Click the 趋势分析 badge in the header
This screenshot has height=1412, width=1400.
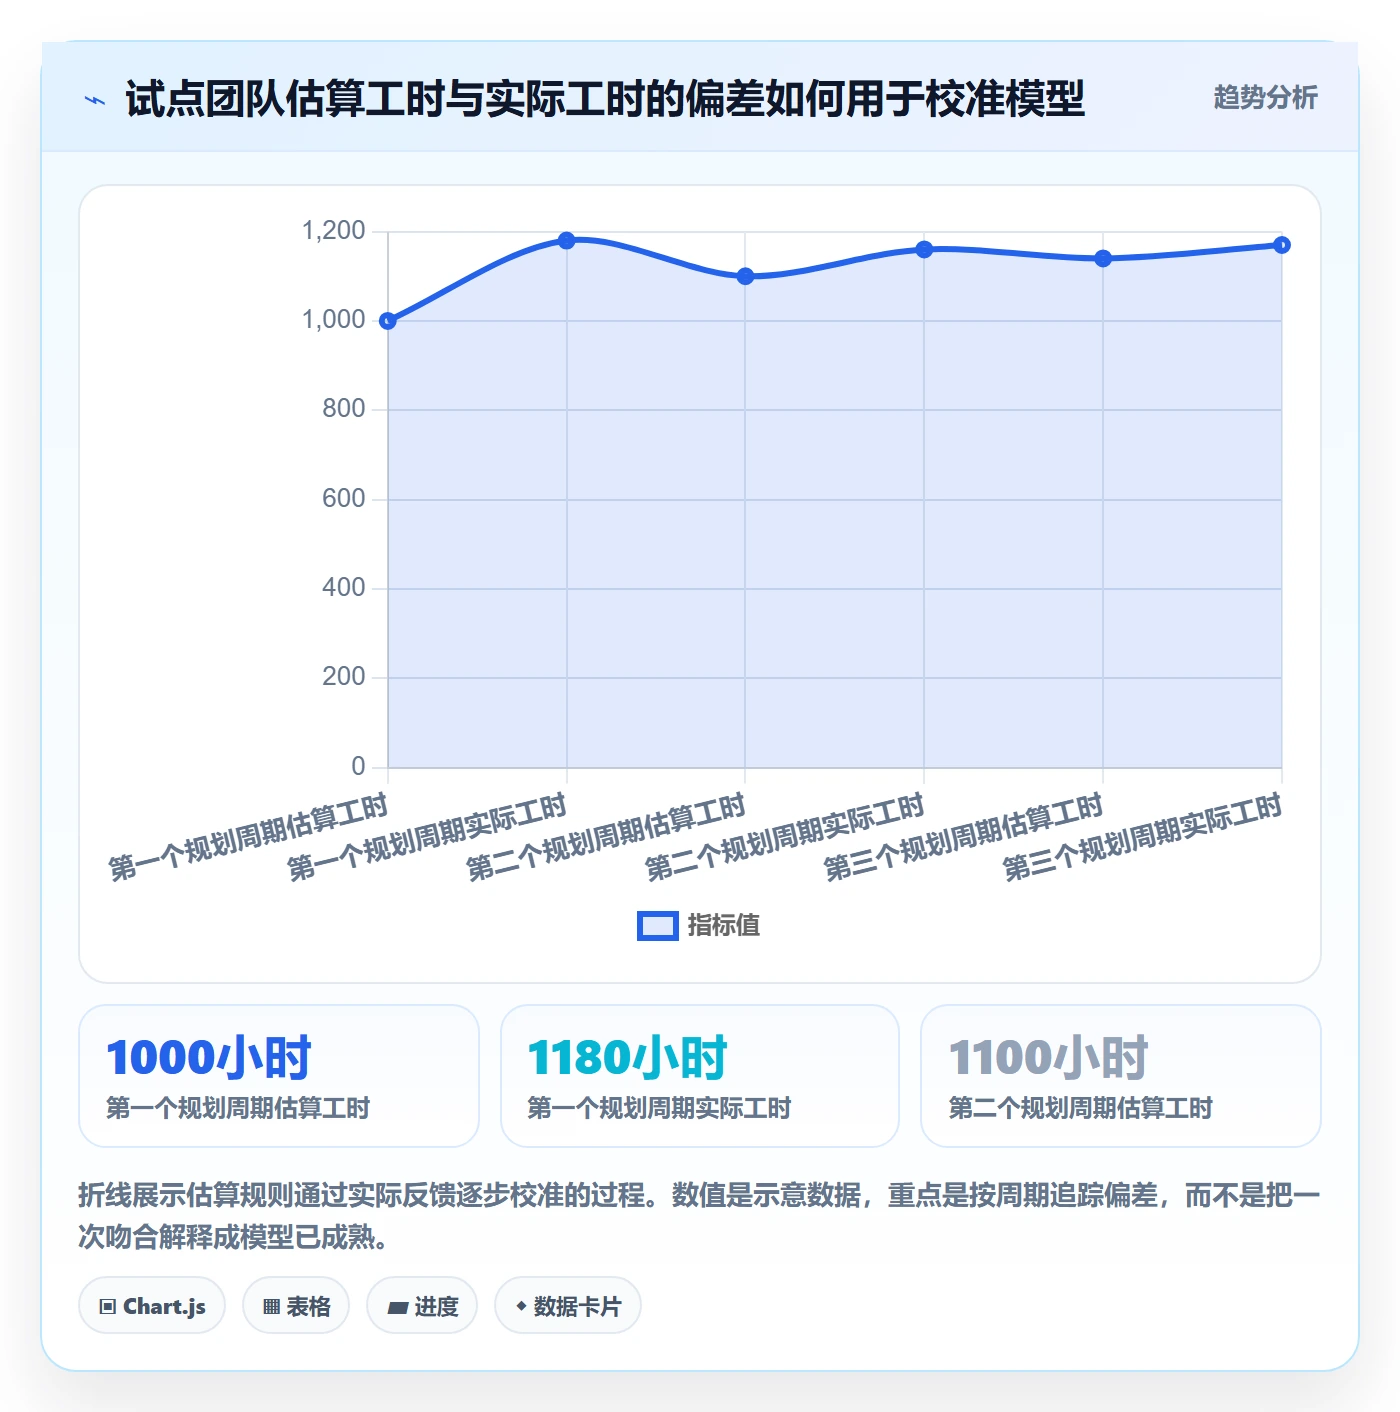click(1265, 97)
